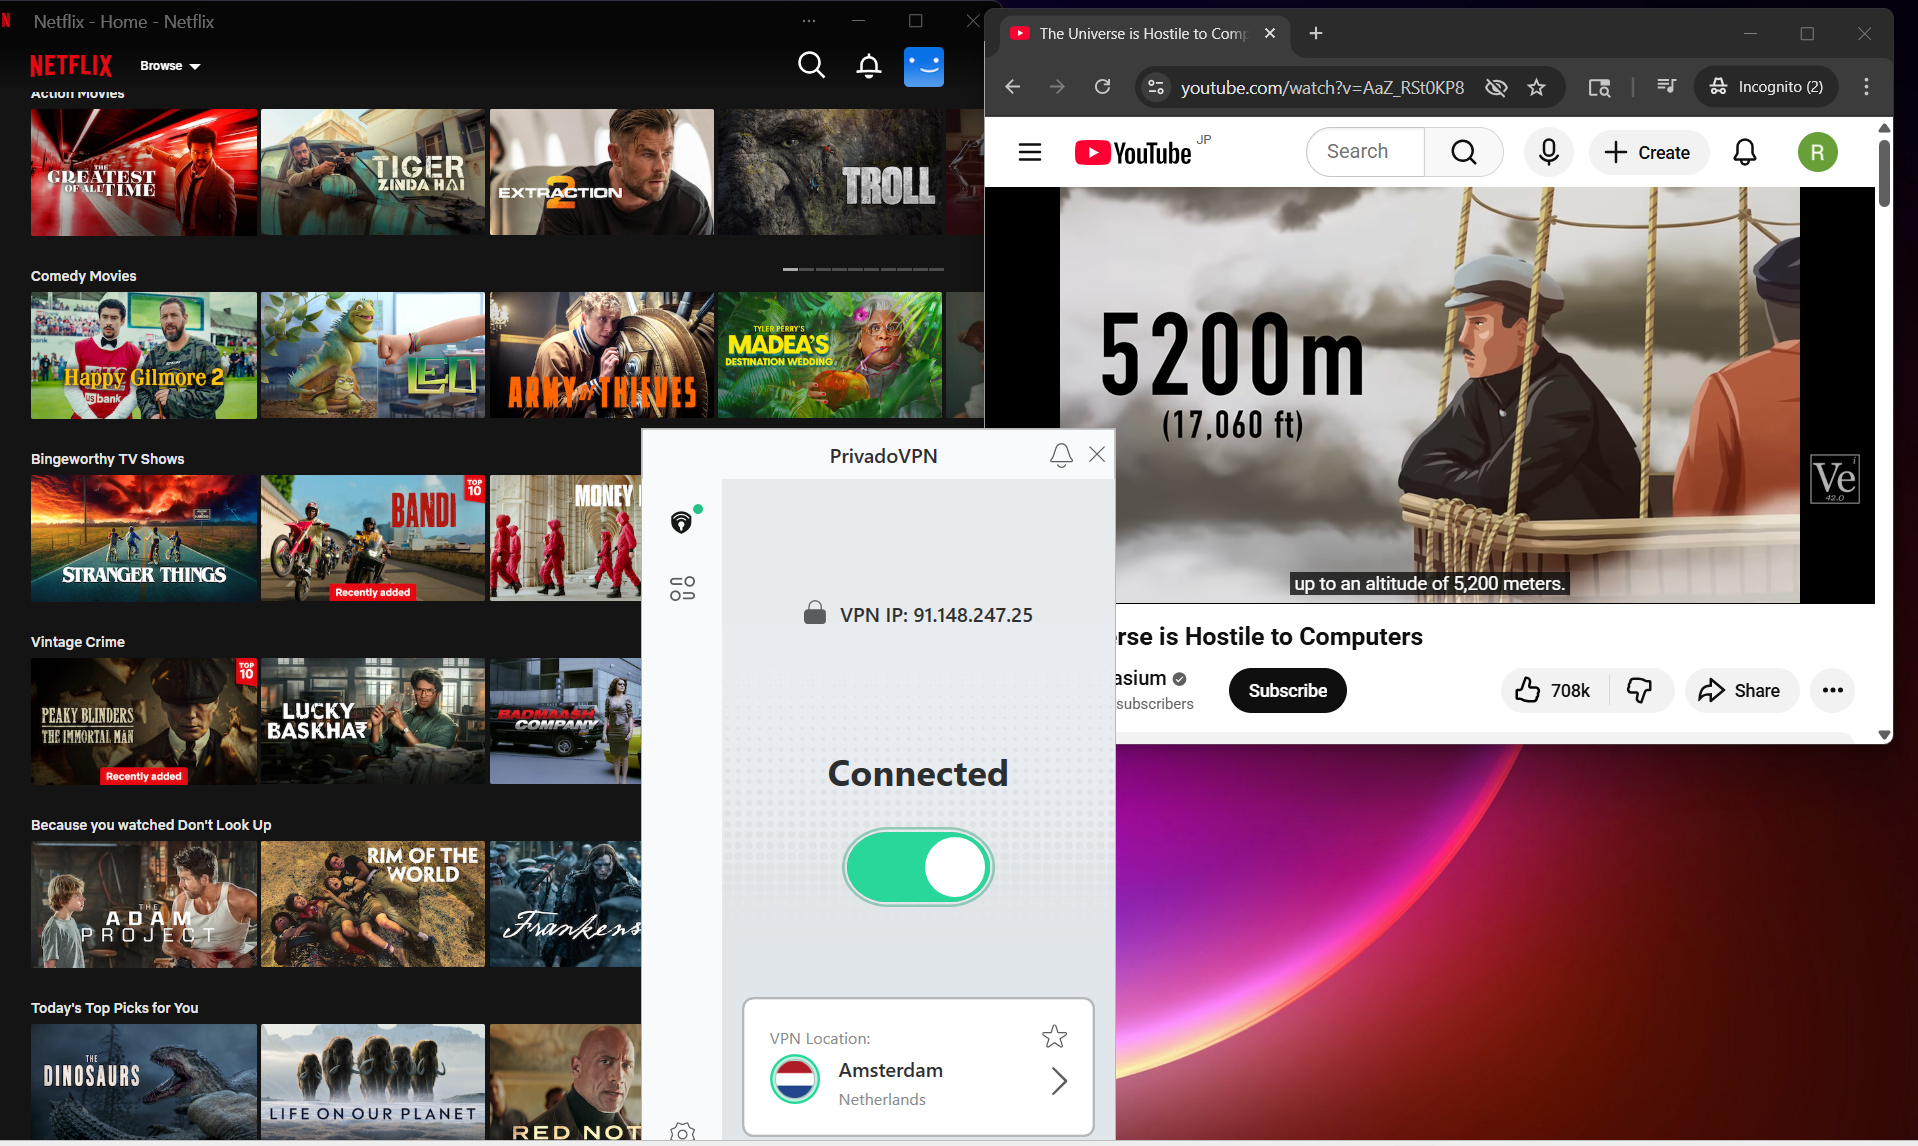Go to Netflix home via logo
This screenshot has width=1918, height=1146.
pos(71,66)
